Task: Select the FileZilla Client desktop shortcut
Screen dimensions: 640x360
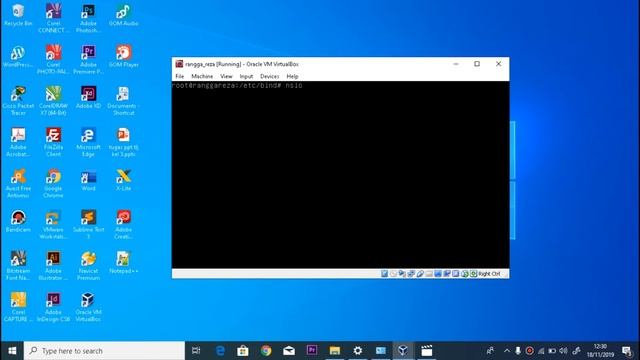Action: pyautogui.click(x=53, y=142)
